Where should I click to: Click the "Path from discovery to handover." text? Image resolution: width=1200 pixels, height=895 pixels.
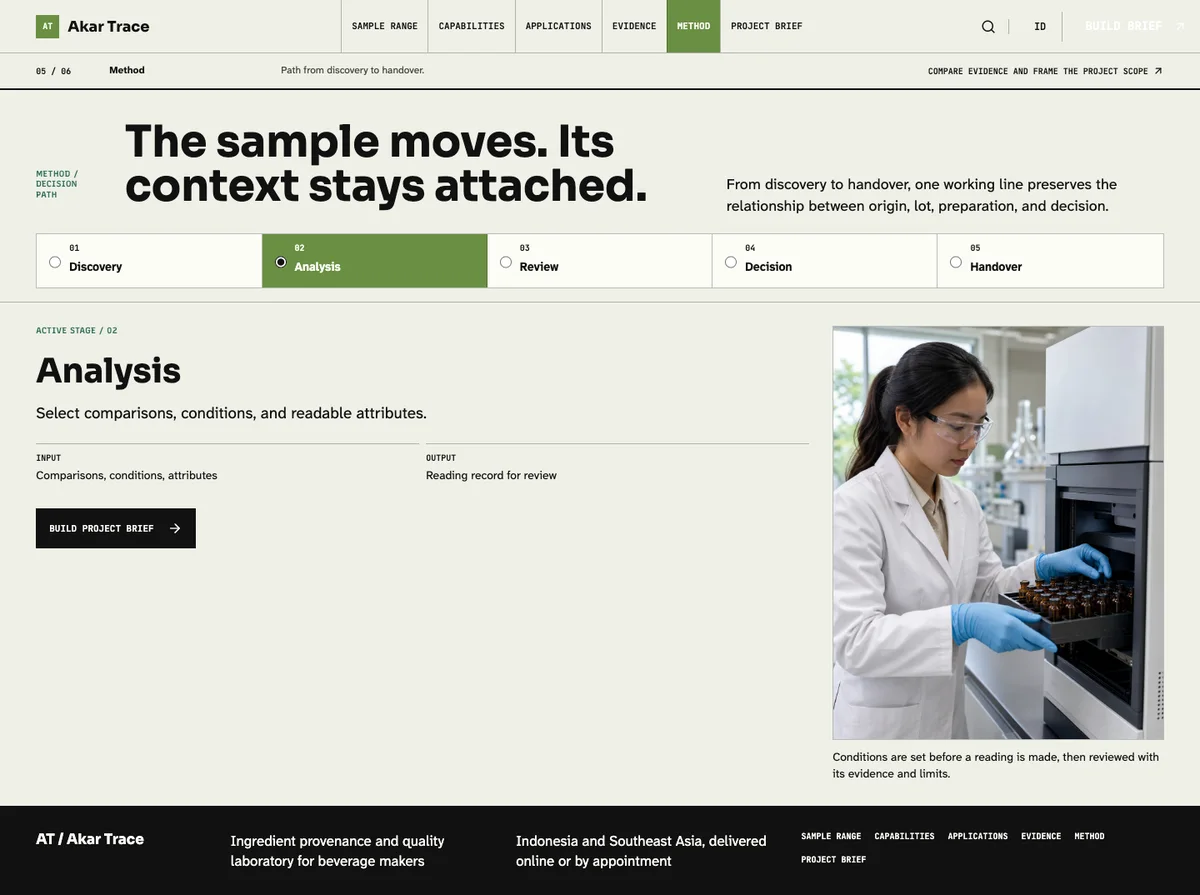click(x=353, y=70)
